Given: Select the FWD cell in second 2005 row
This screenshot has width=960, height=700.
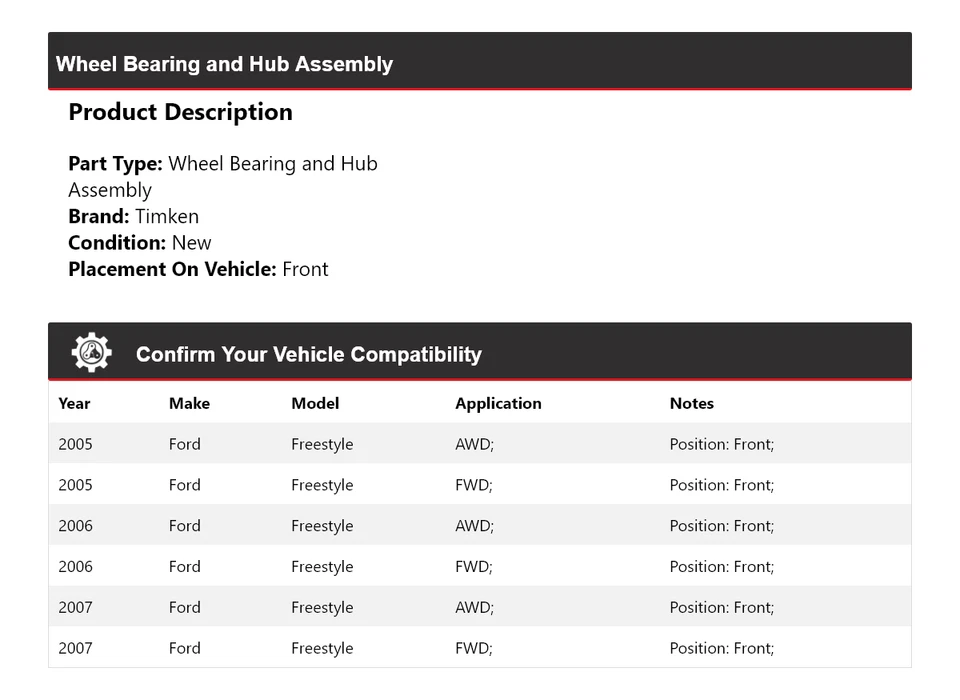Looking at the screenshot, I should pos(474,486).
